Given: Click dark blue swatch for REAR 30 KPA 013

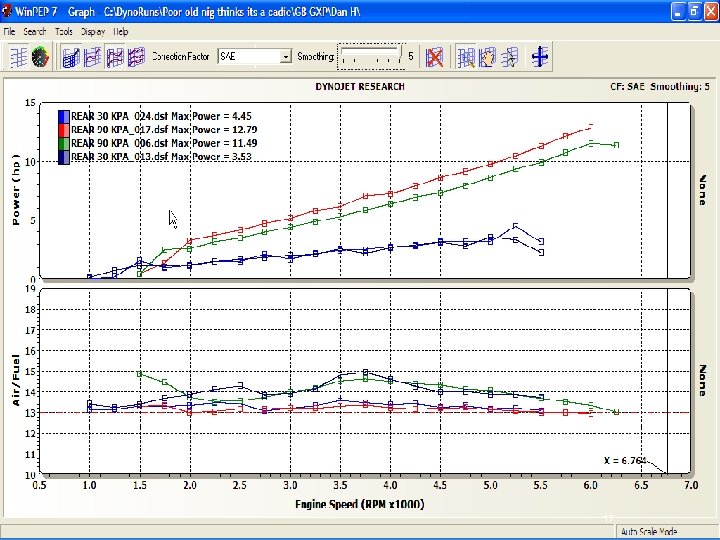Looking at the screenshot, I should click(64, 157).
